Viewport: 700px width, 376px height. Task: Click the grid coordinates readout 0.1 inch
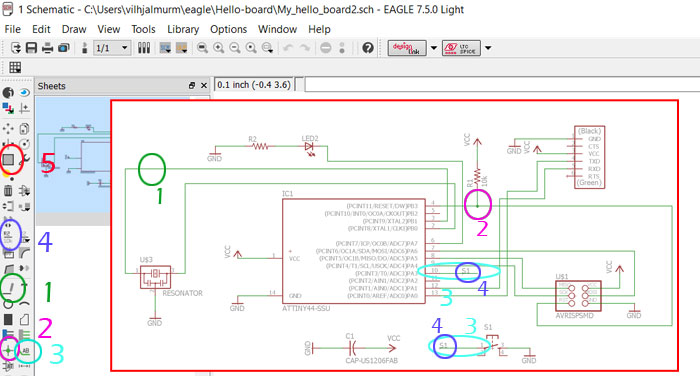[254, 84]
